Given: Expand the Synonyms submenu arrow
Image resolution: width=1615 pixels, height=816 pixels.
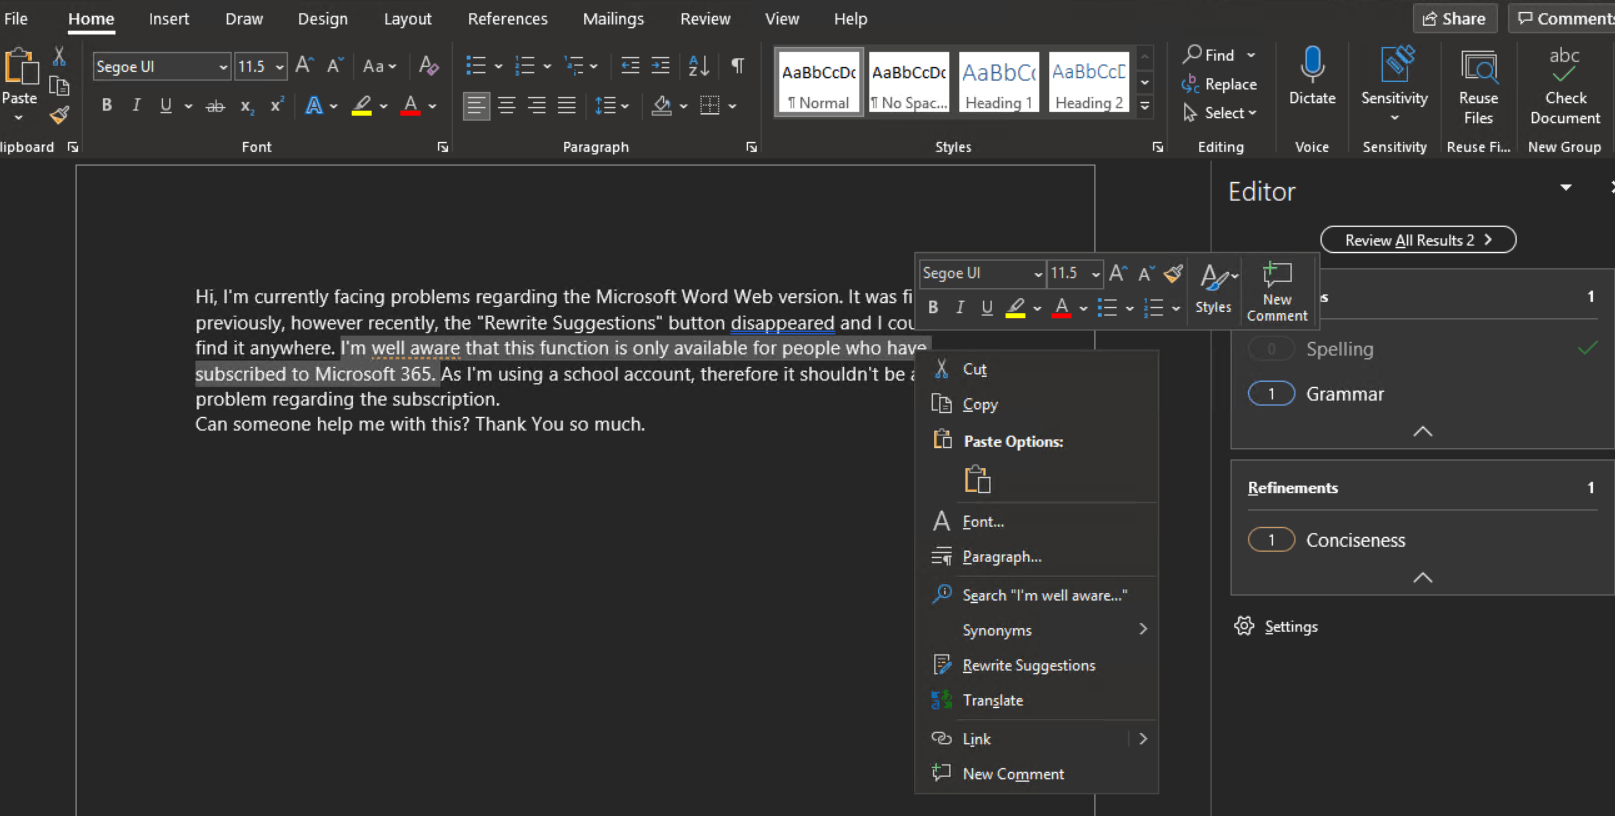Looking at the screenshot, I should [1142, 629].
